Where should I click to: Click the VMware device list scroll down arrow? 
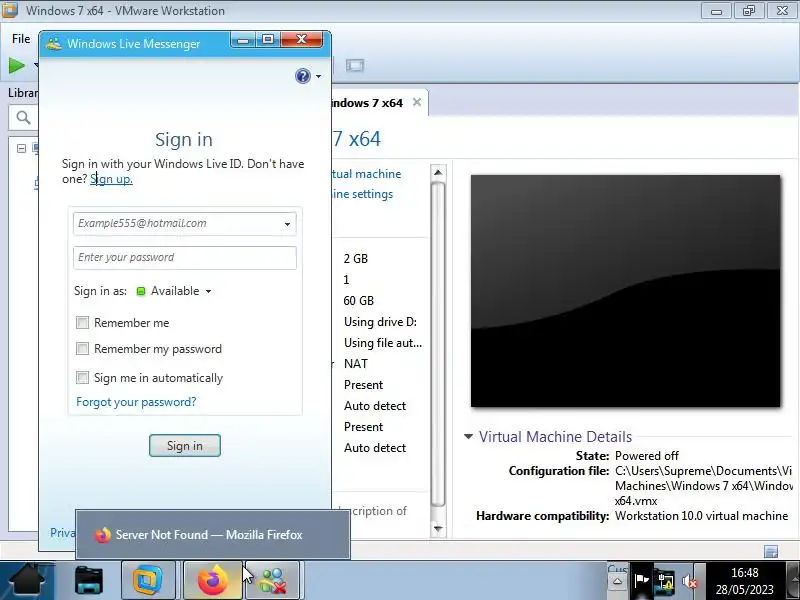[x=438, y=529]
